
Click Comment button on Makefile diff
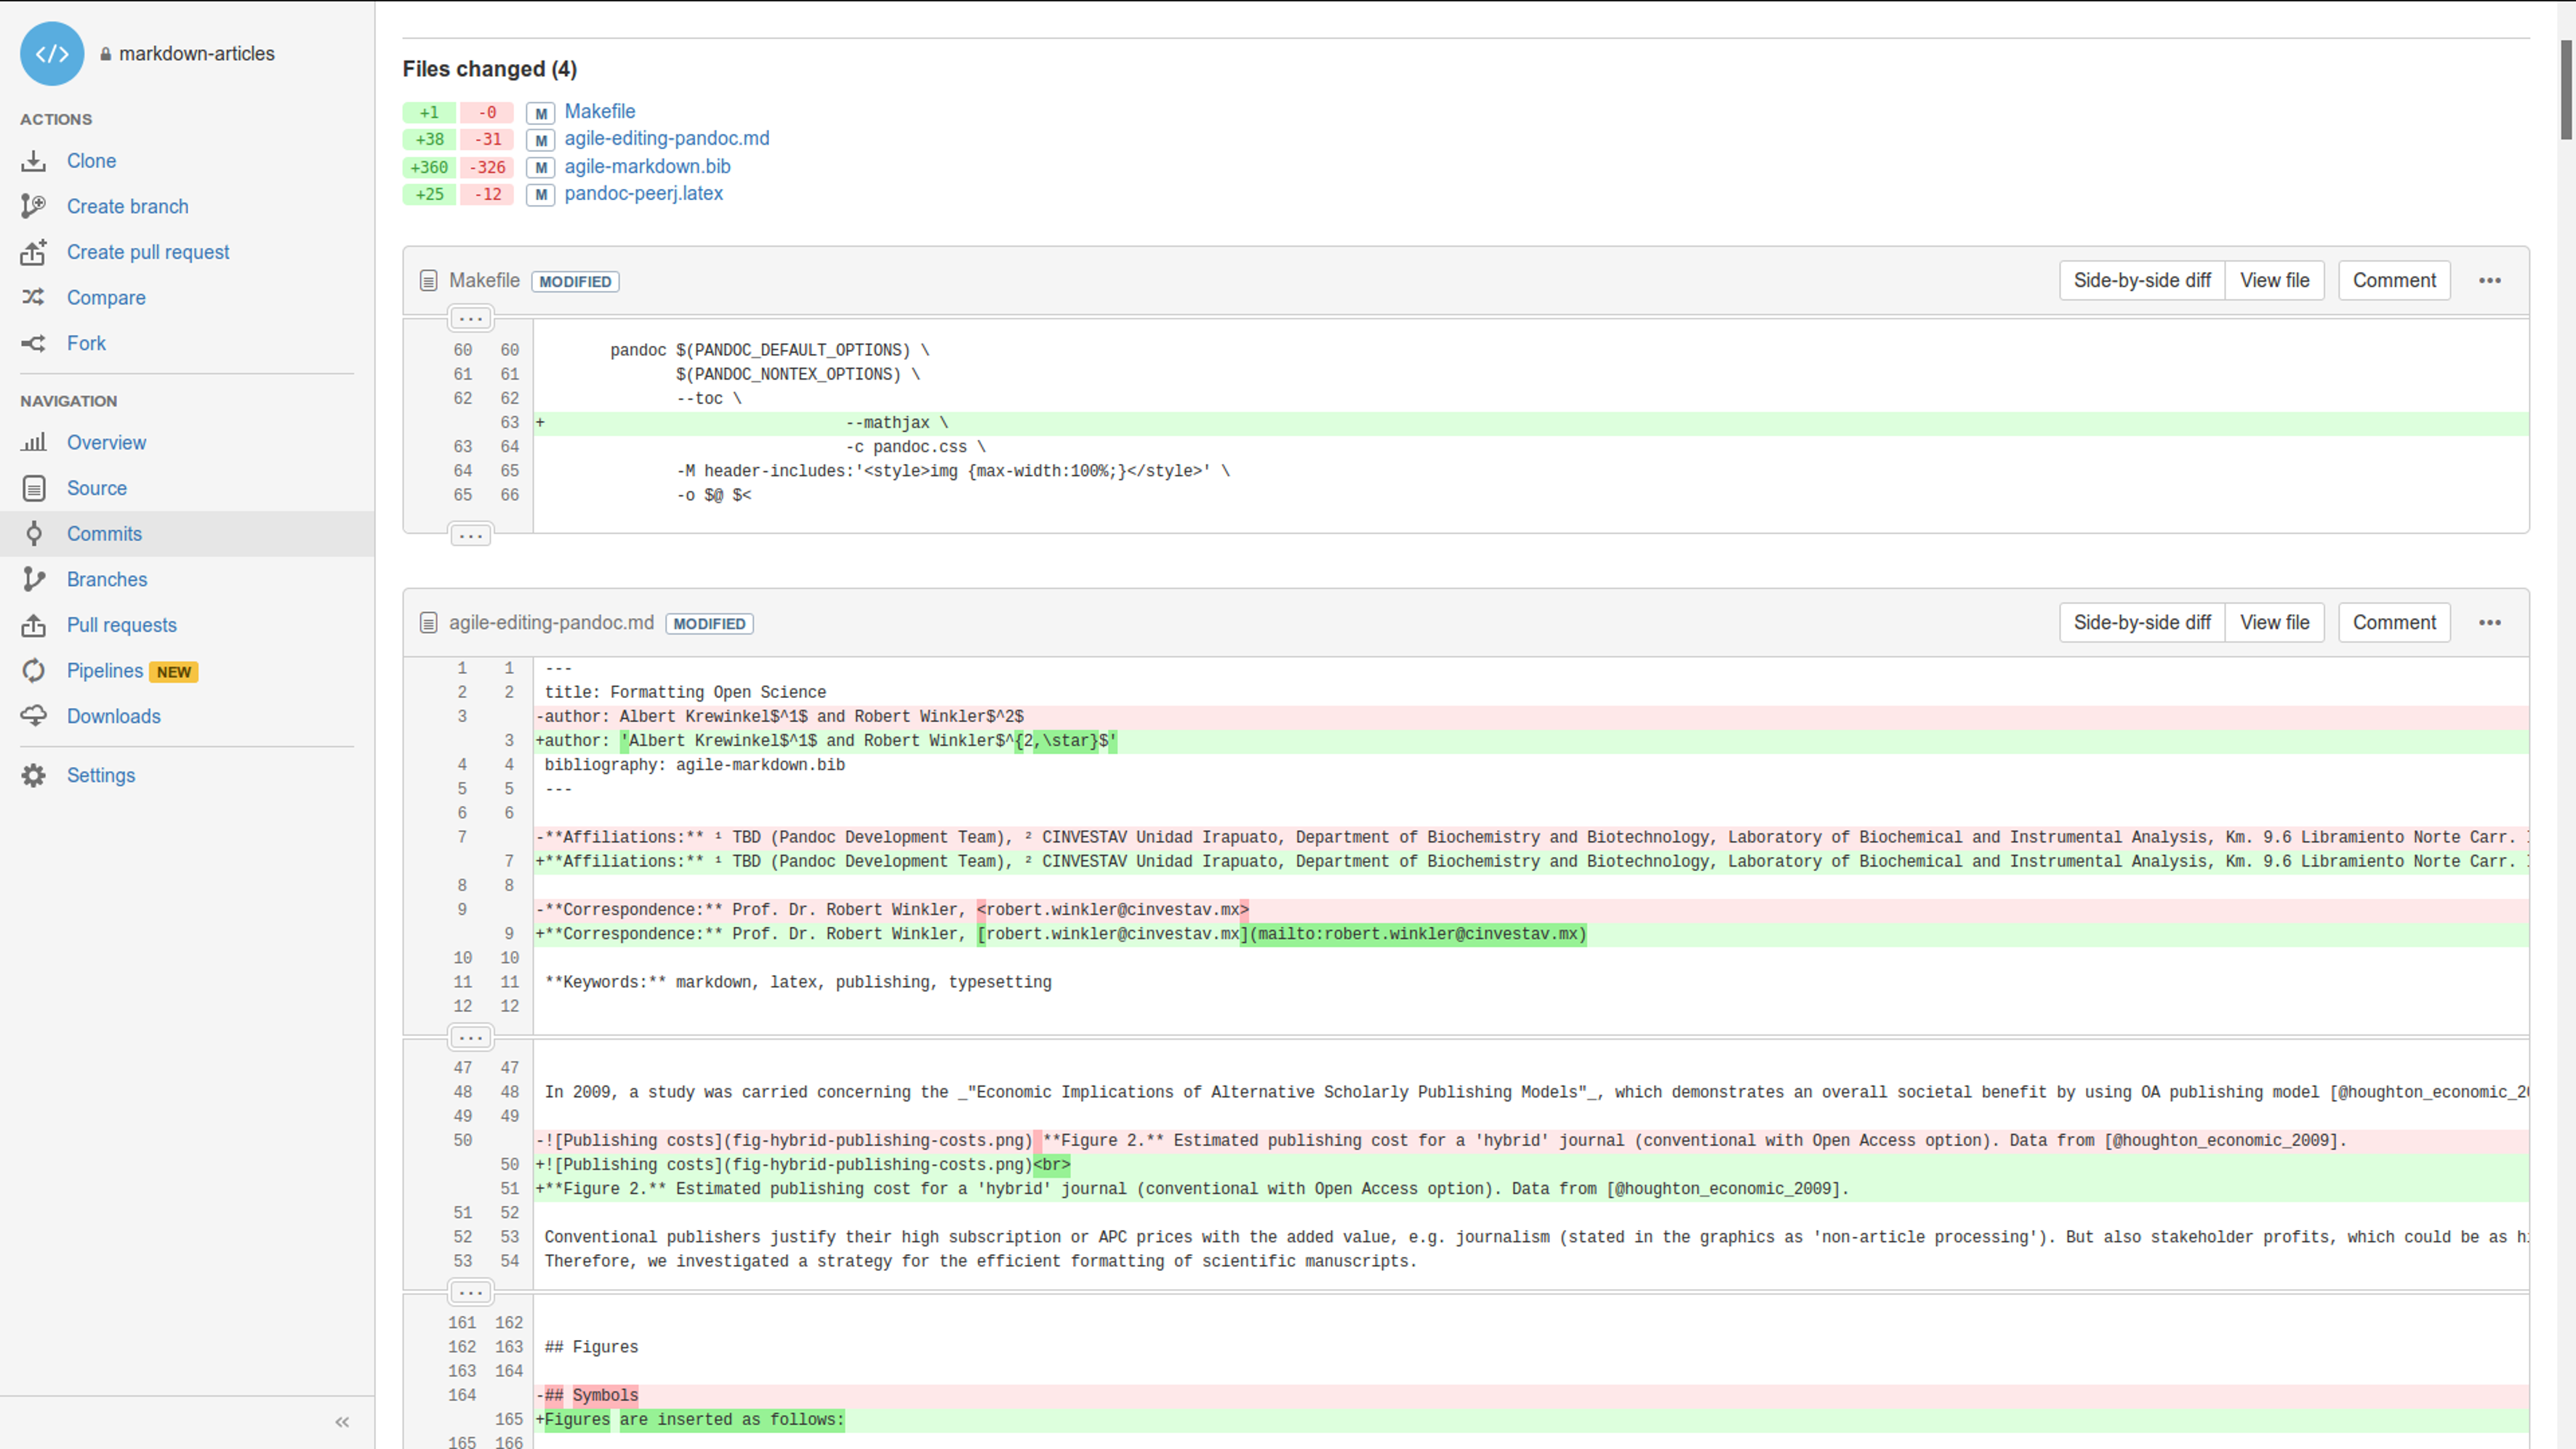[2394, 279]
